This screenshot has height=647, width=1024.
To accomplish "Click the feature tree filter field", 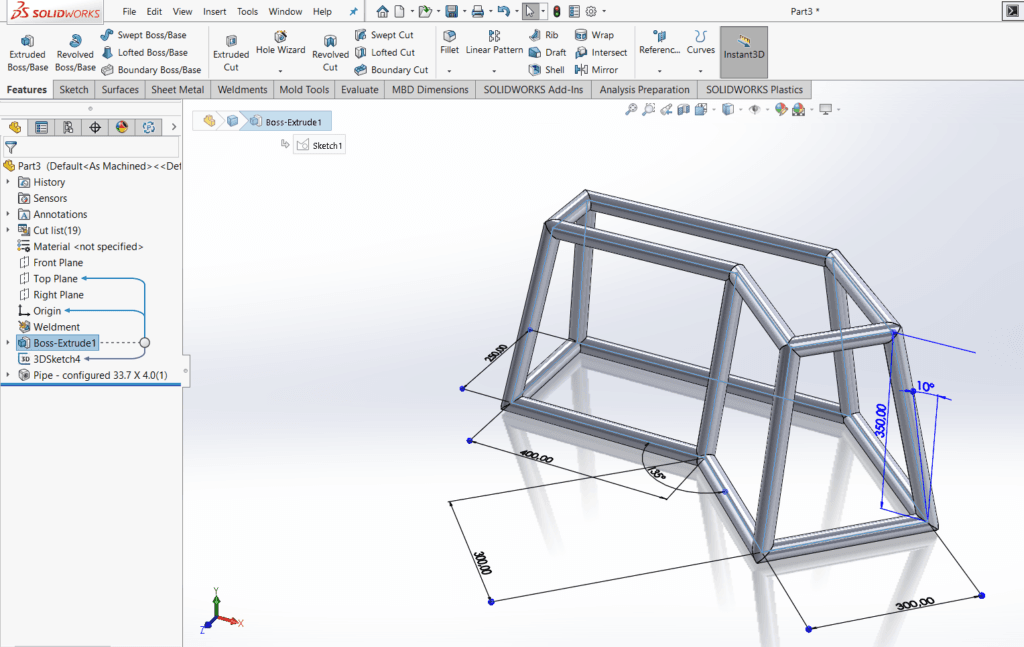I will coord(95,147).
